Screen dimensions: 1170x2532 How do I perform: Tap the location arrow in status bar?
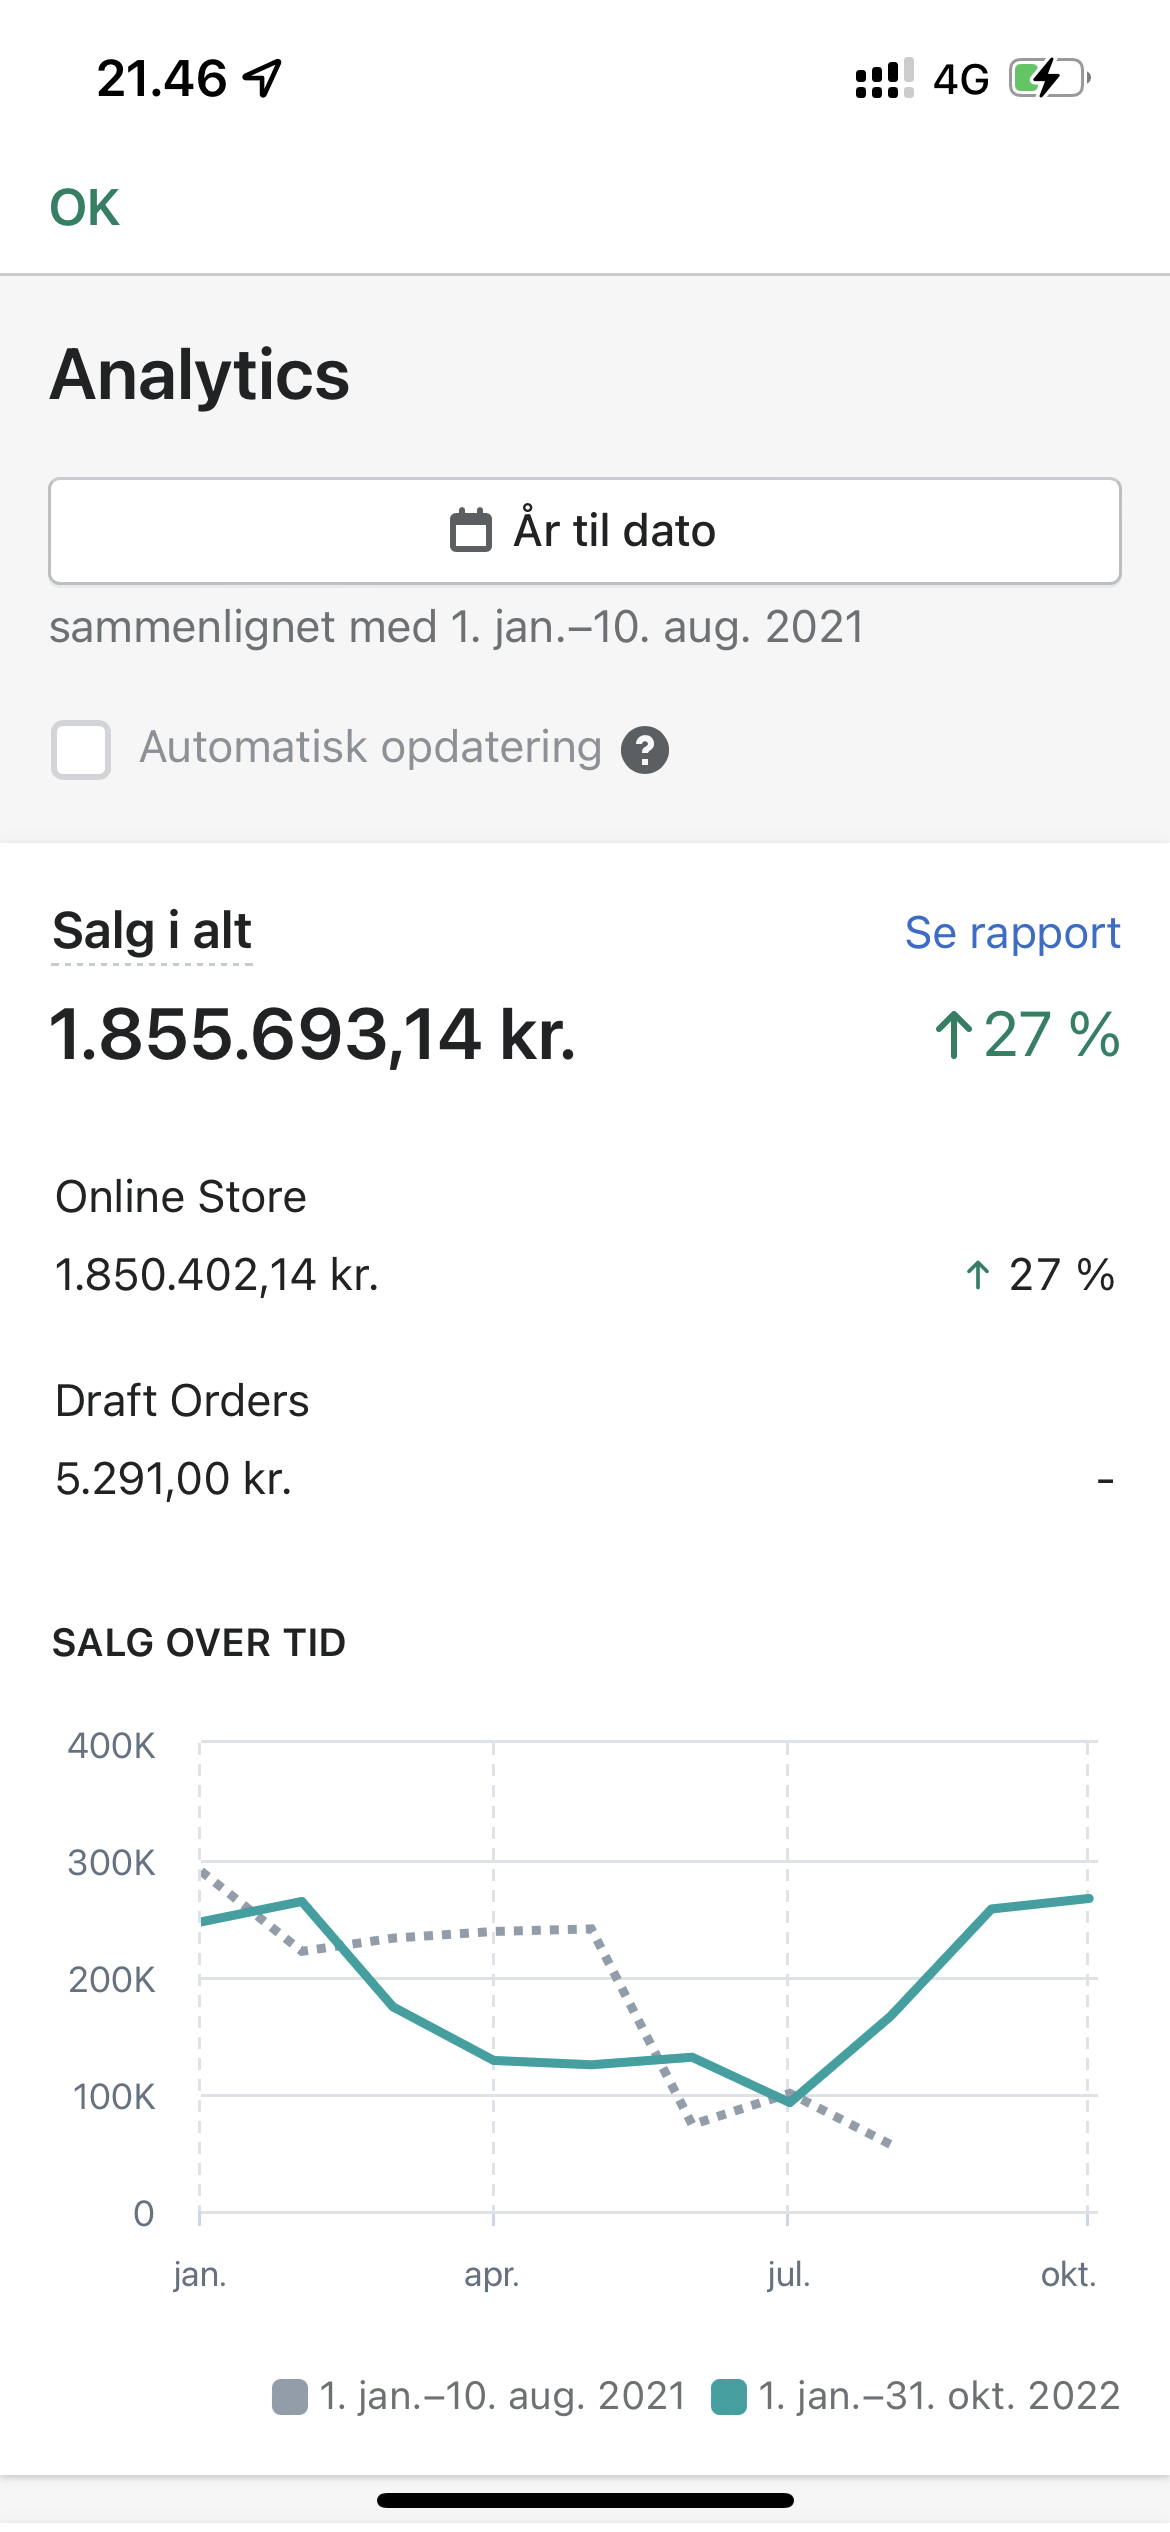(x=263, y=78)
